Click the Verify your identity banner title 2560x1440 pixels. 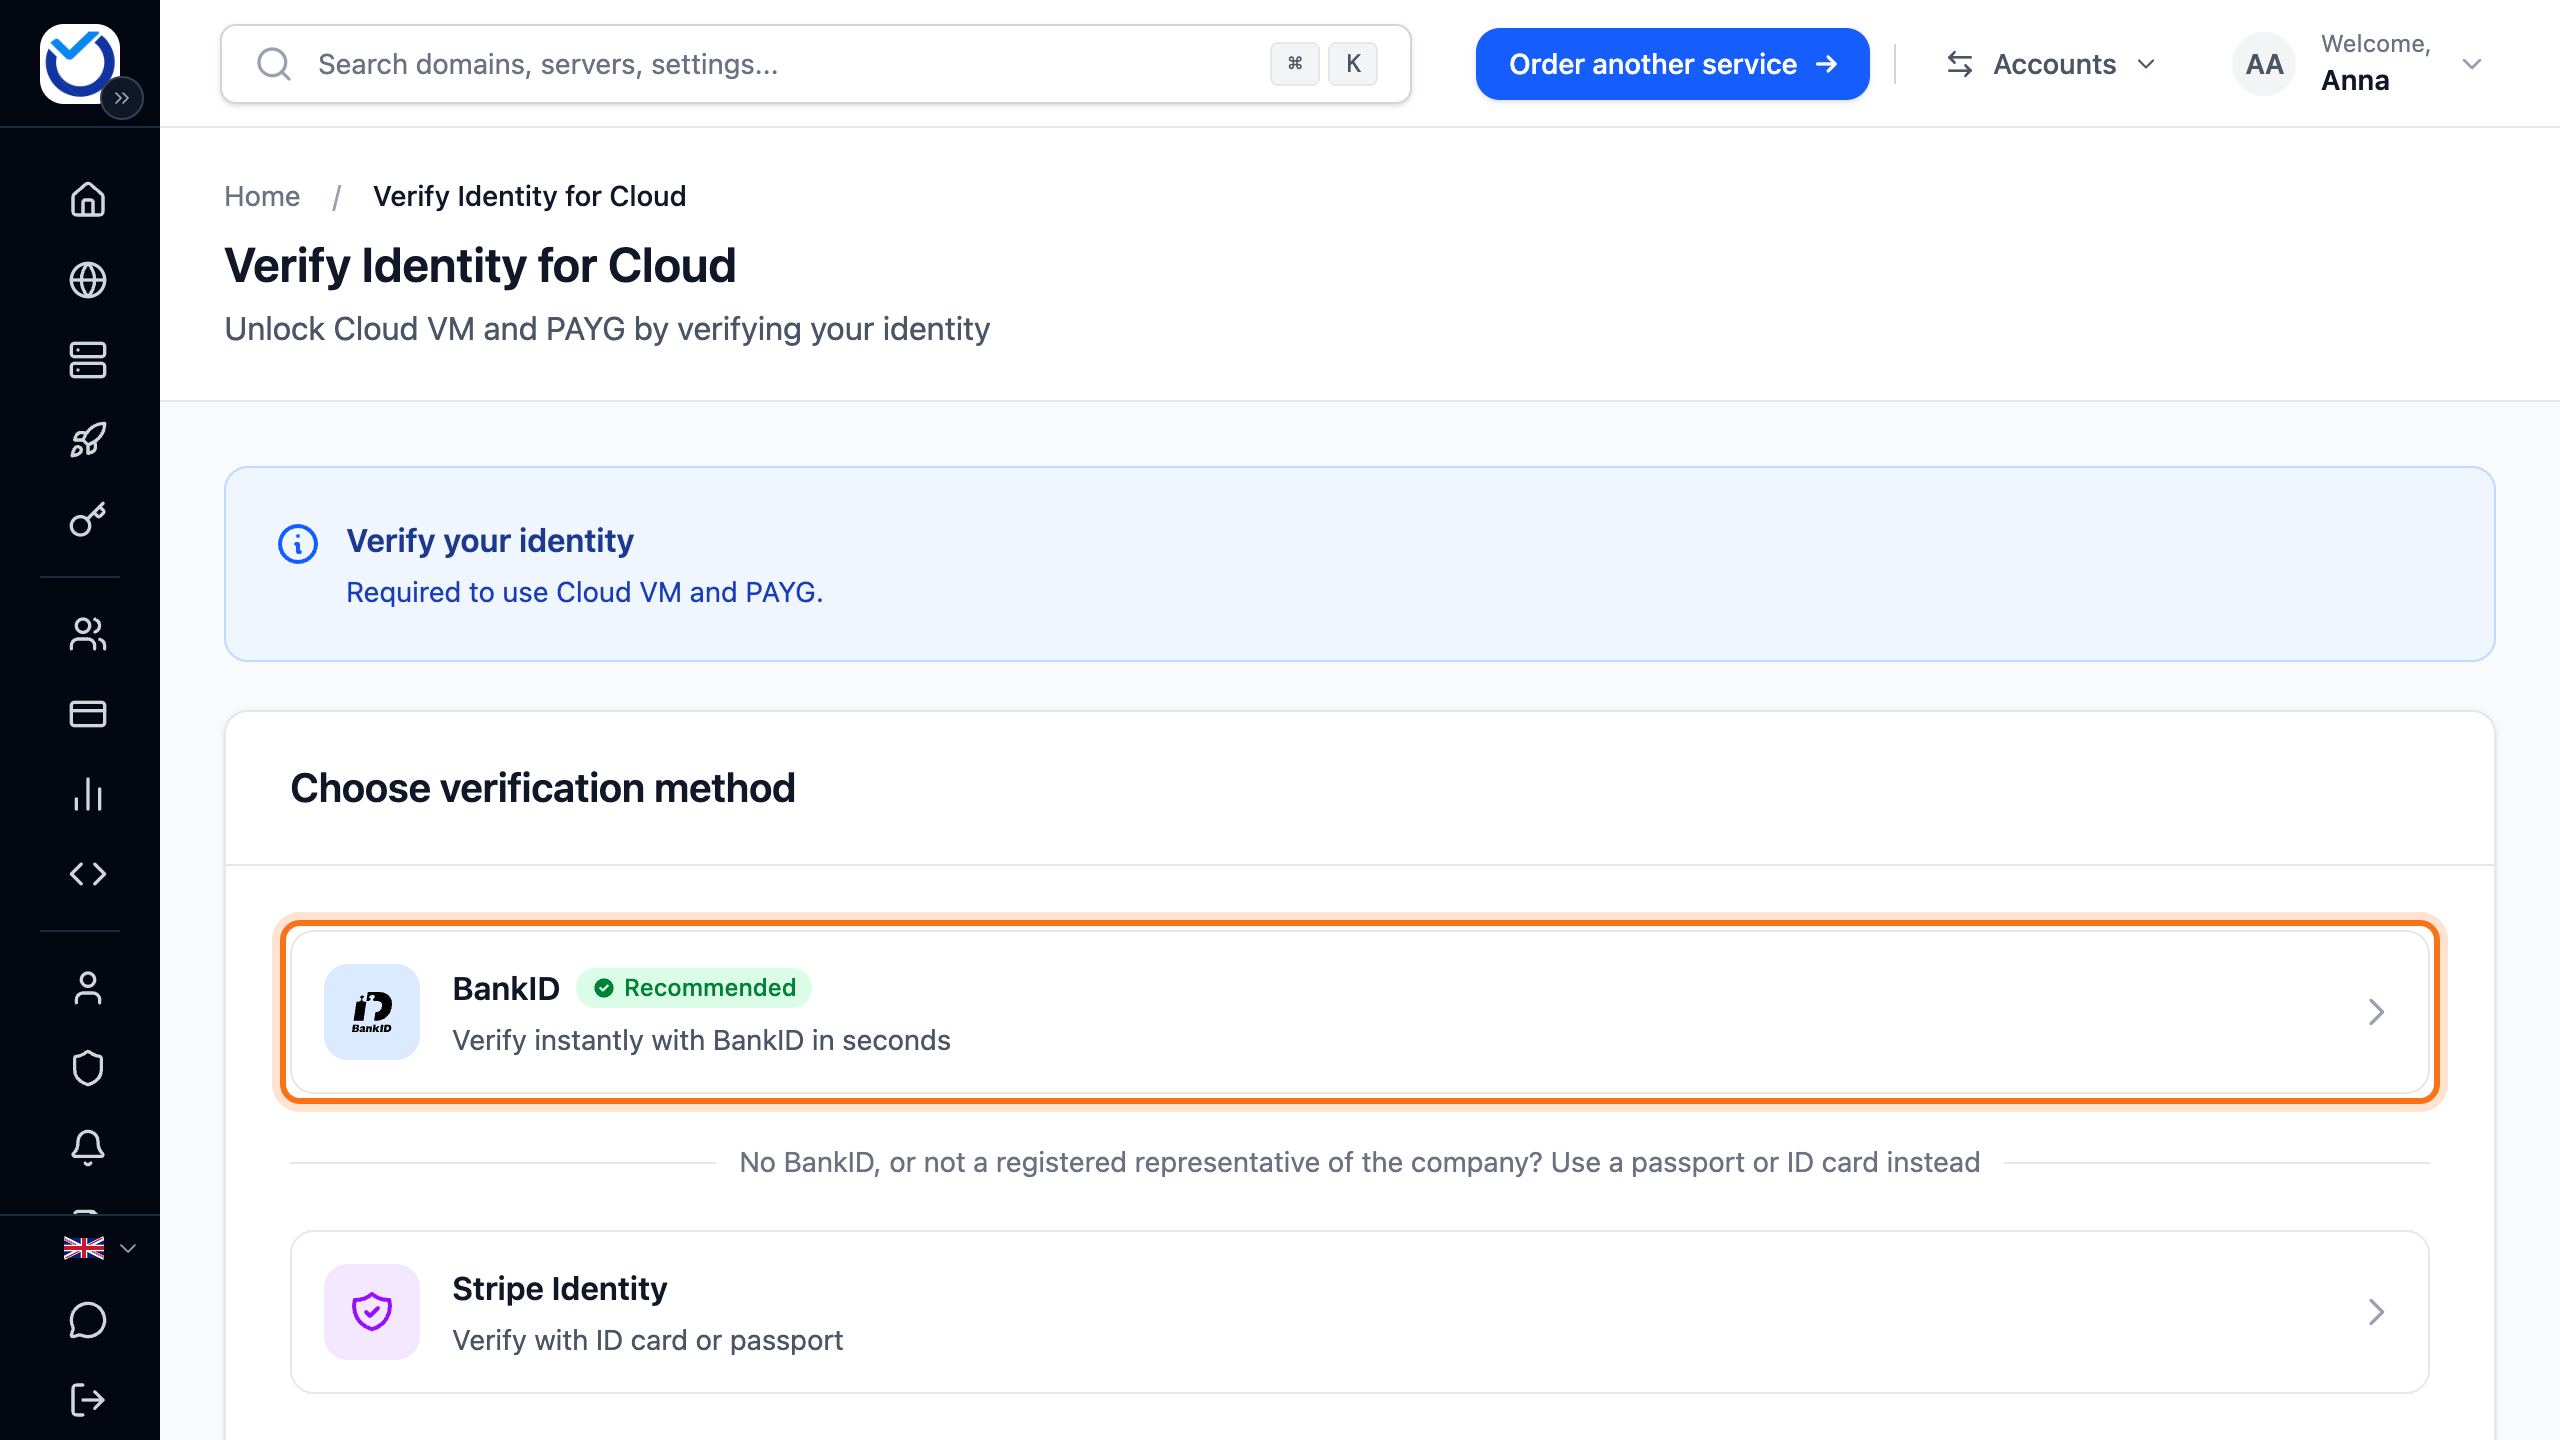[x=490, y=541]
